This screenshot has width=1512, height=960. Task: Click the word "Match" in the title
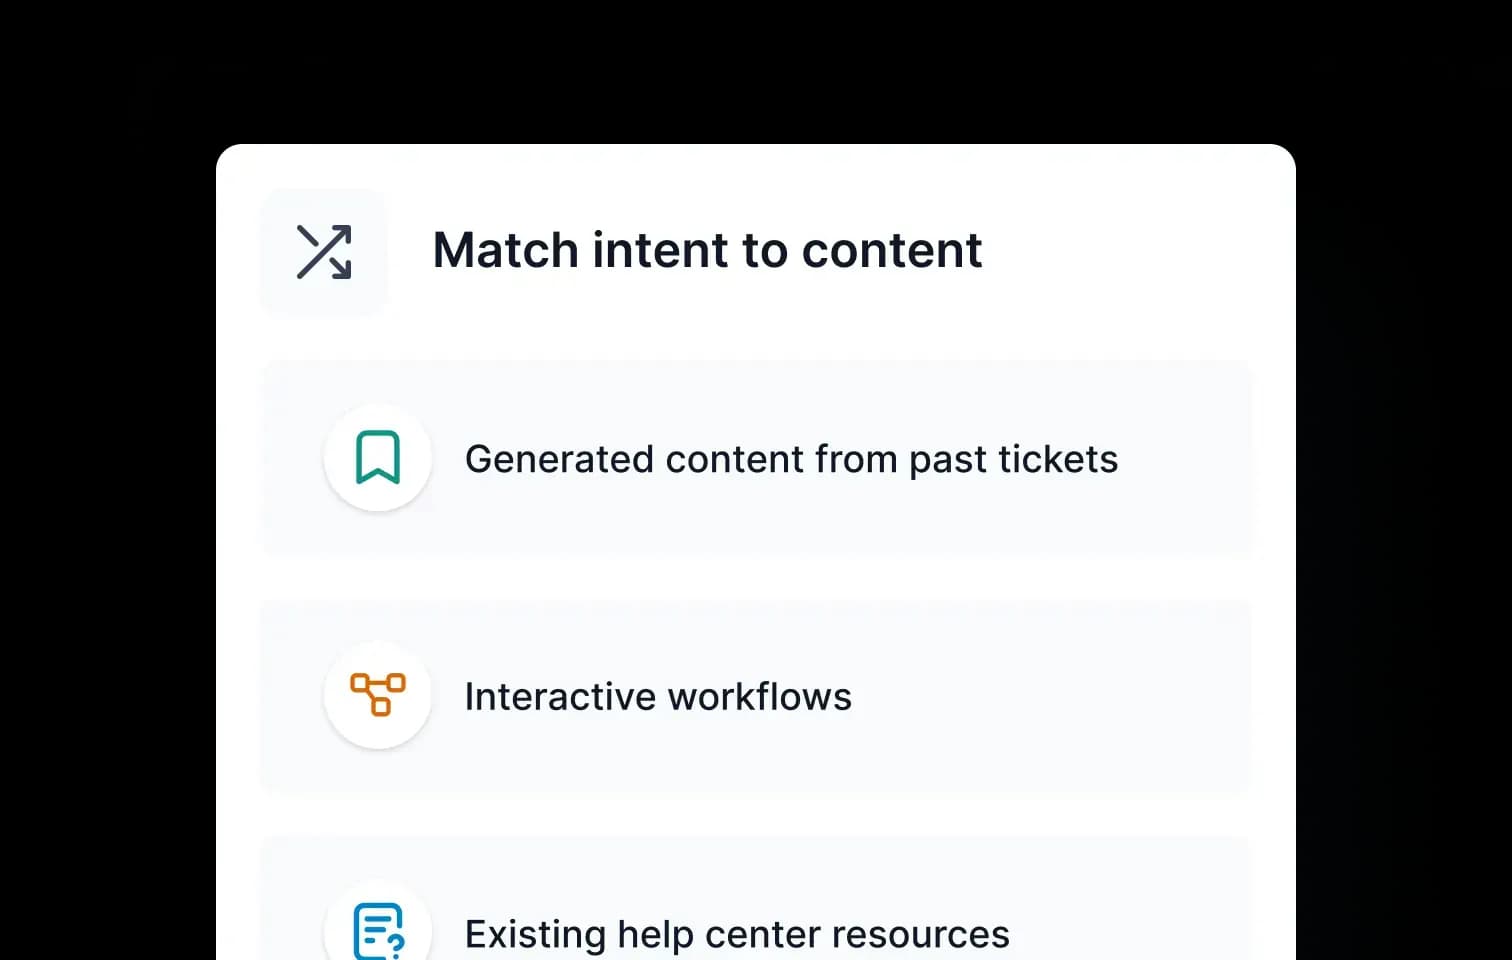pyautogui.click(x=505, y=250)
